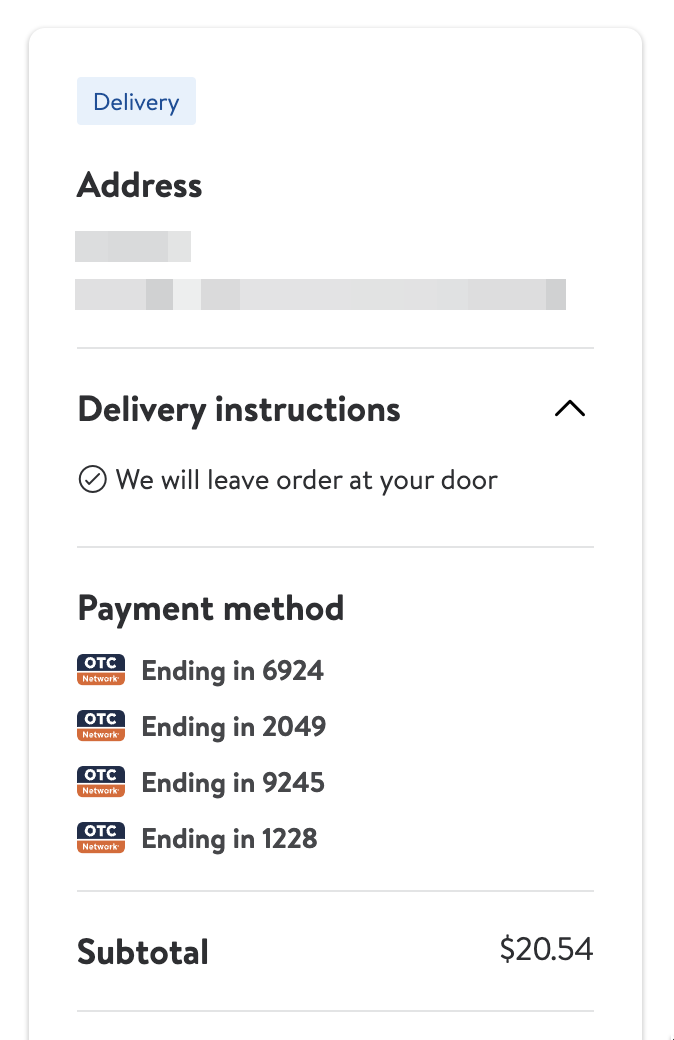Click the OTC Network icon for card 2049
This screenshot has width=674, height=1040.
click(101, 726)
